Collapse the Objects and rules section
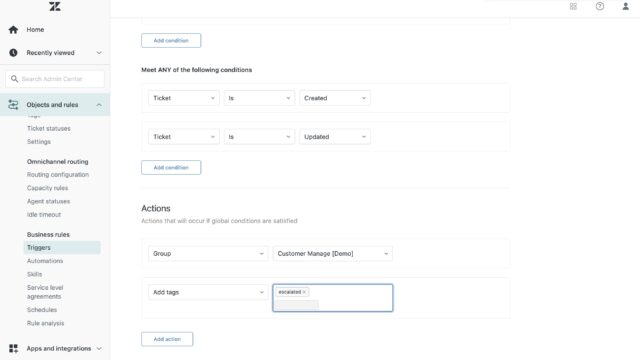The width and height of the screenshot is (640, 360). click(x=99, y=105)
